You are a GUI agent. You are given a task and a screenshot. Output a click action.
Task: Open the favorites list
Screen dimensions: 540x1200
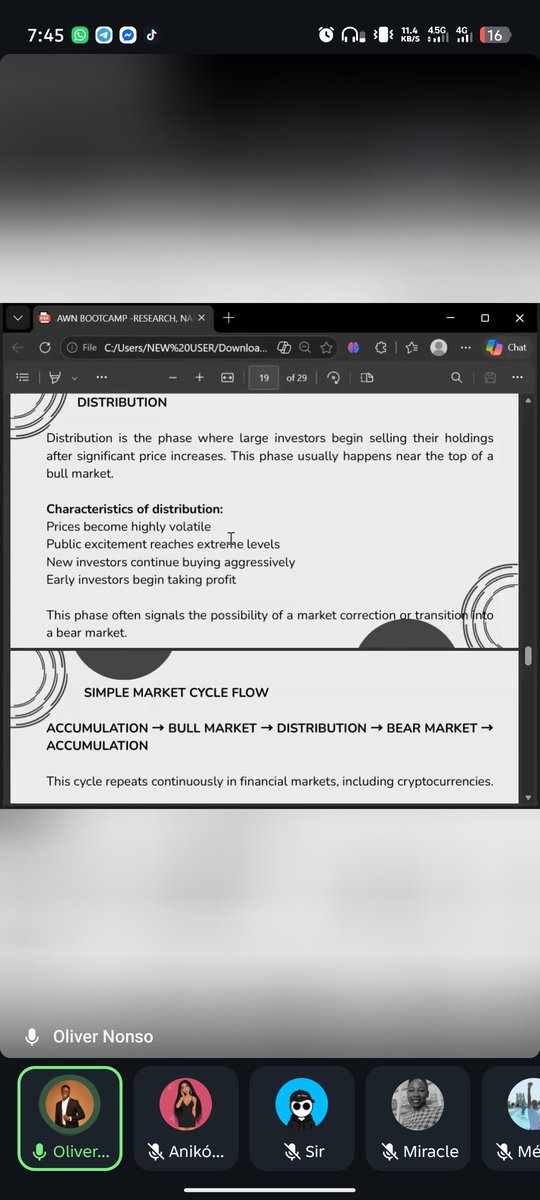pos(411,347)
